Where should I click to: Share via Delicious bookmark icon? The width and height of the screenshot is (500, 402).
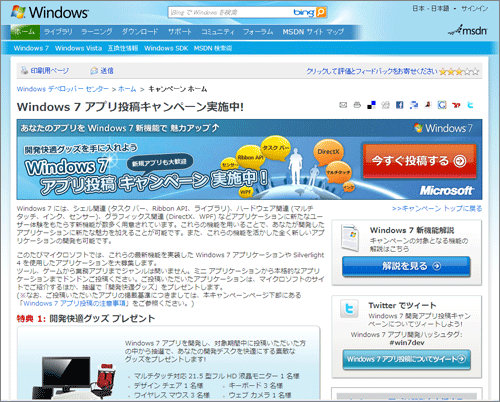[x=371, y=105]
